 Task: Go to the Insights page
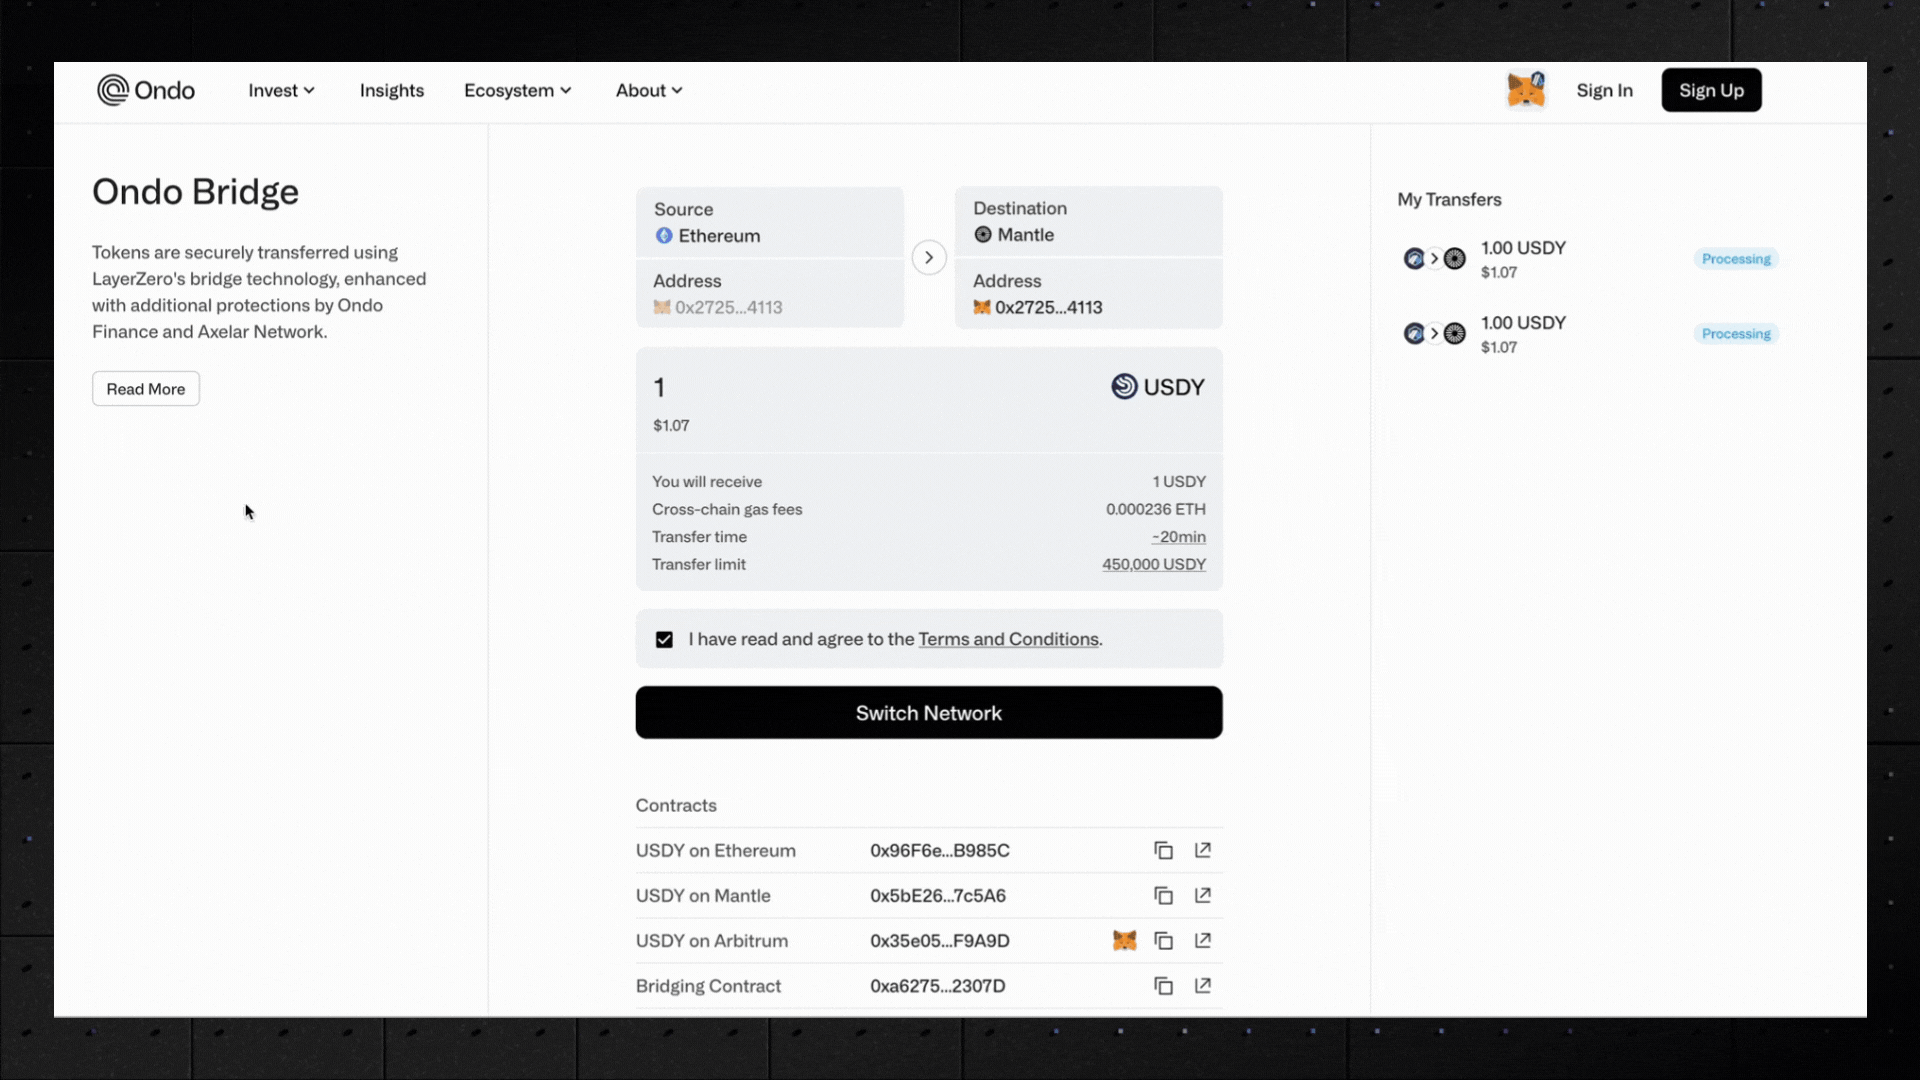pyautogui.click(x=392, y=90)
